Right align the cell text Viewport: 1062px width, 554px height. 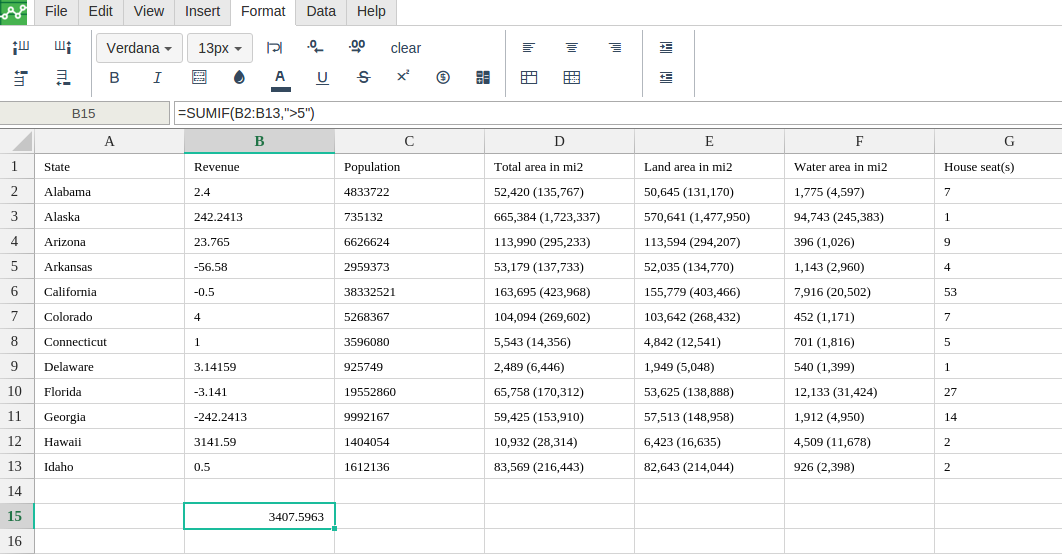[615, 47]
